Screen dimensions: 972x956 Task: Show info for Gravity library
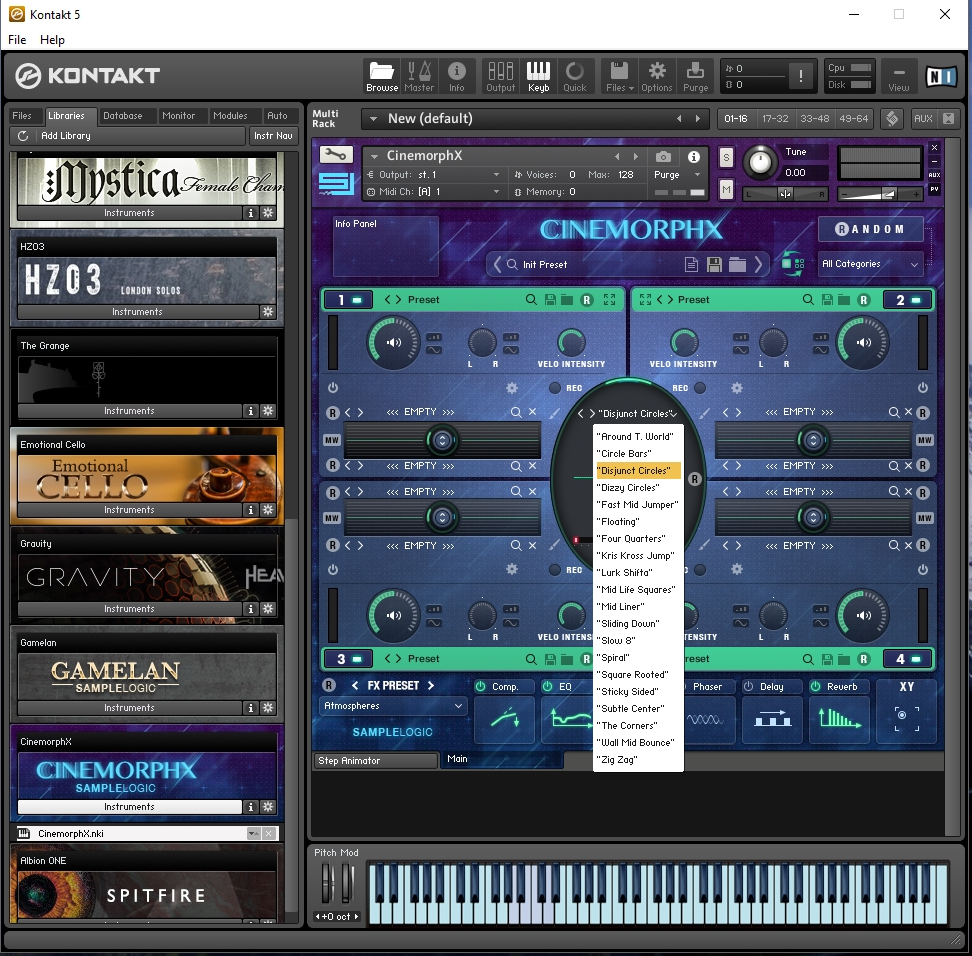pos(250,609)
